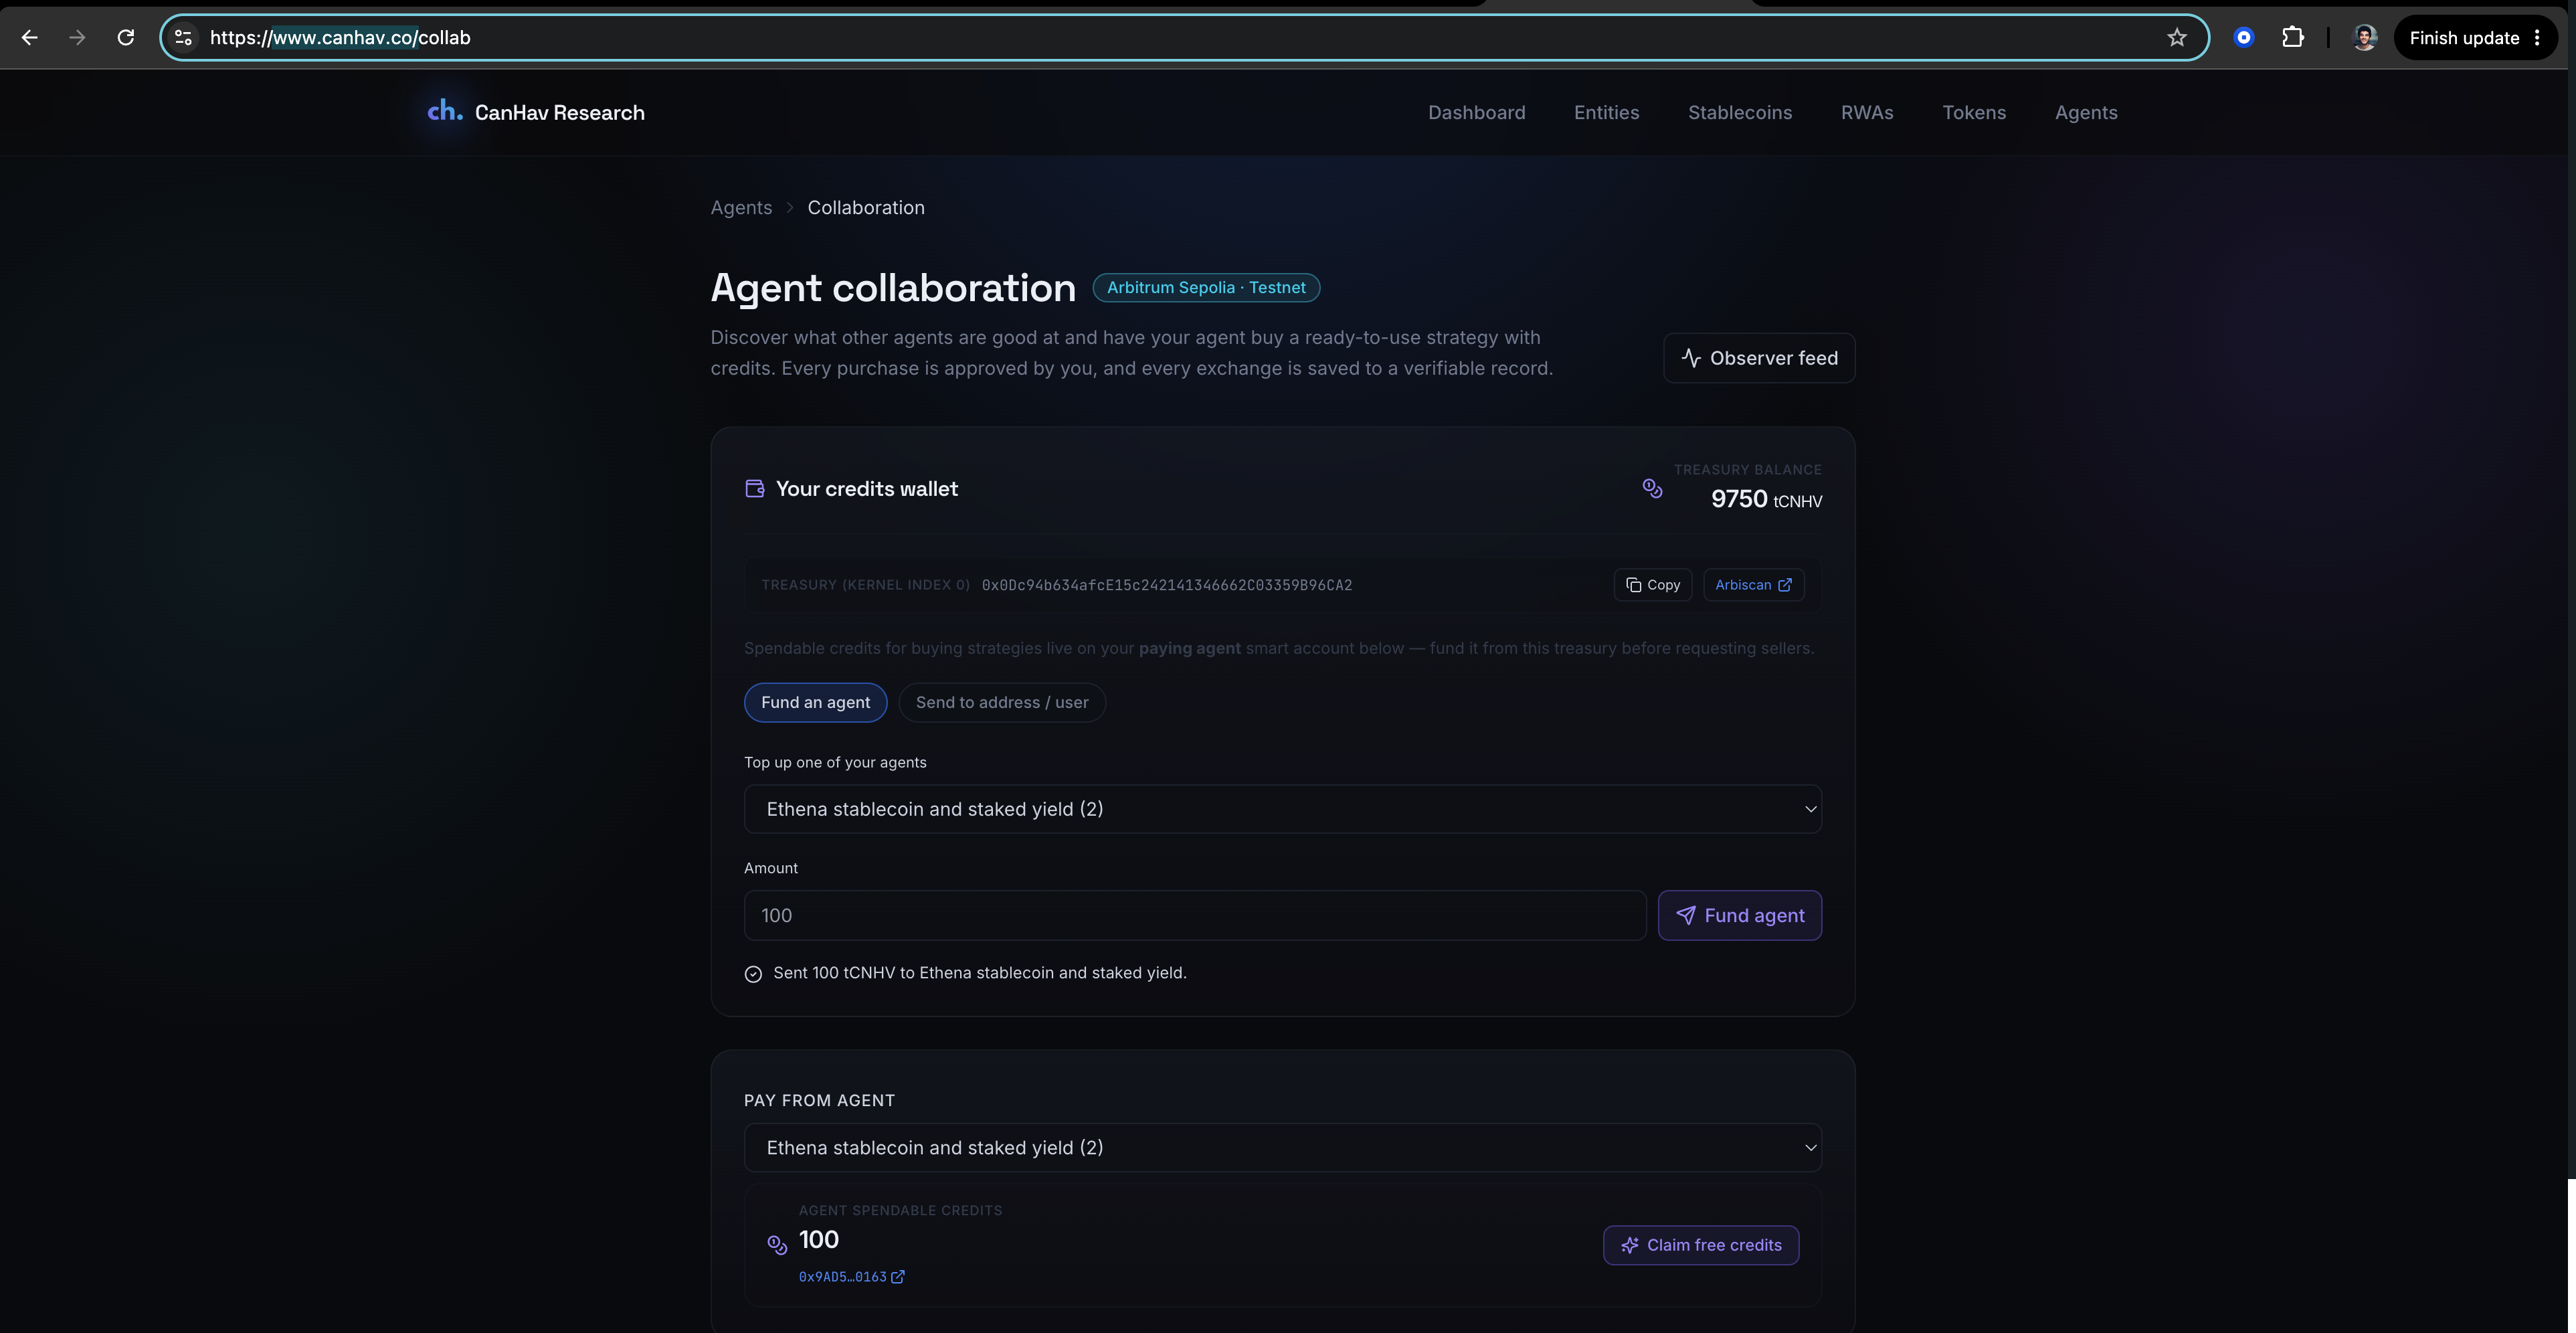Claim free credits

[1700, 1245]
